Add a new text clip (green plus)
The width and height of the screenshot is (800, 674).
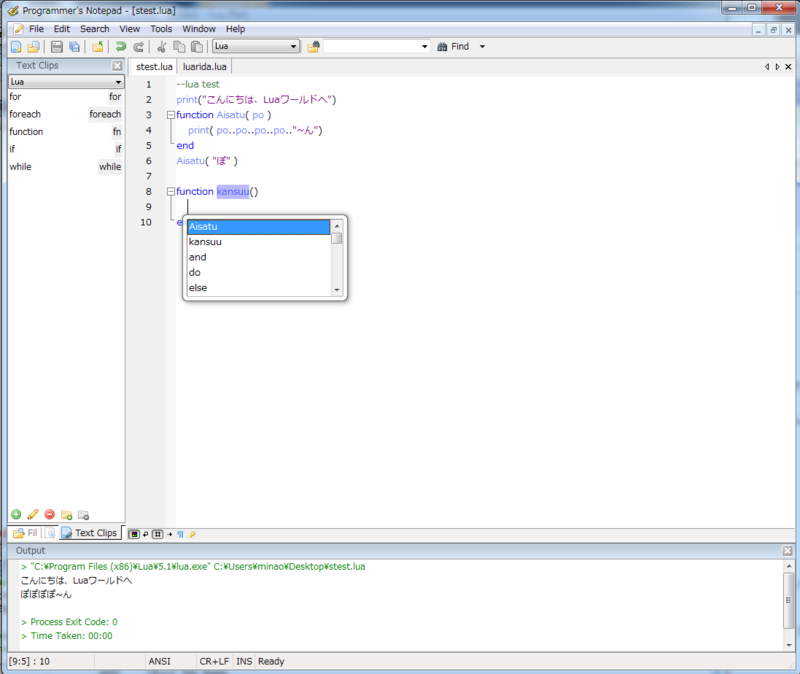[x=16, y=514]
